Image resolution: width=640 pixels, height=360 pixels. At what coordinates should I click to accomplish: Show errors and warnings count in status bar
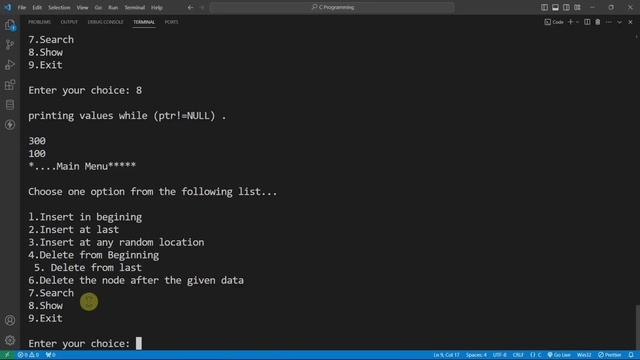pos(28,355)
